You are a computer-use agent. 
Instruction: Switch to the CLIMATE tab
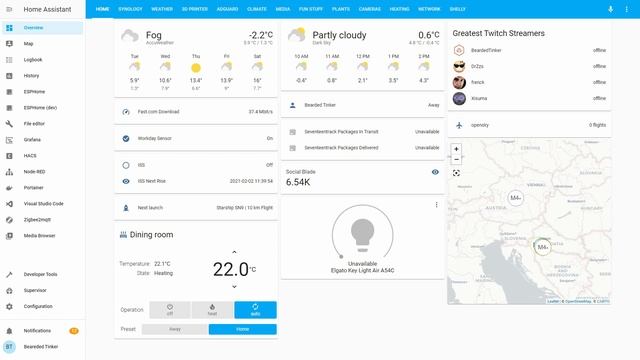click(257, 9)
